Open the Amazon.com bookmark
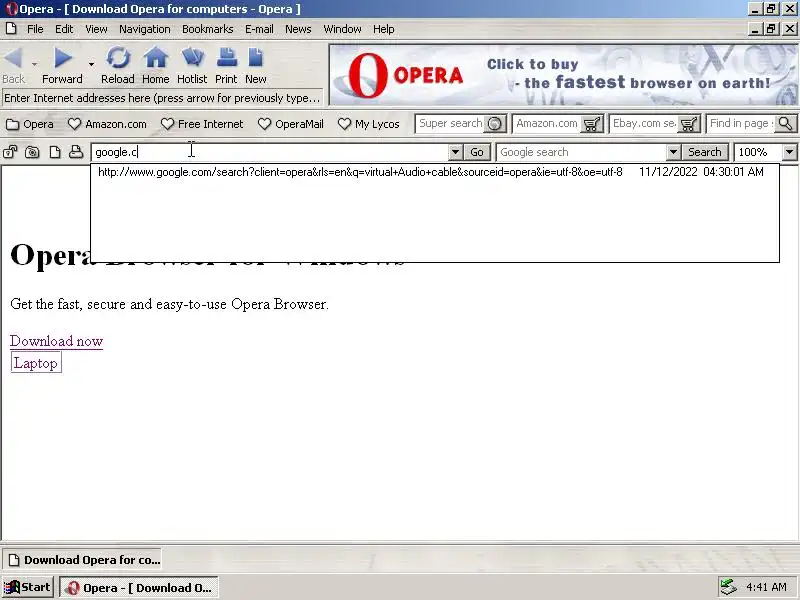The width and height of the screenshot is (800, 600). 108,124
